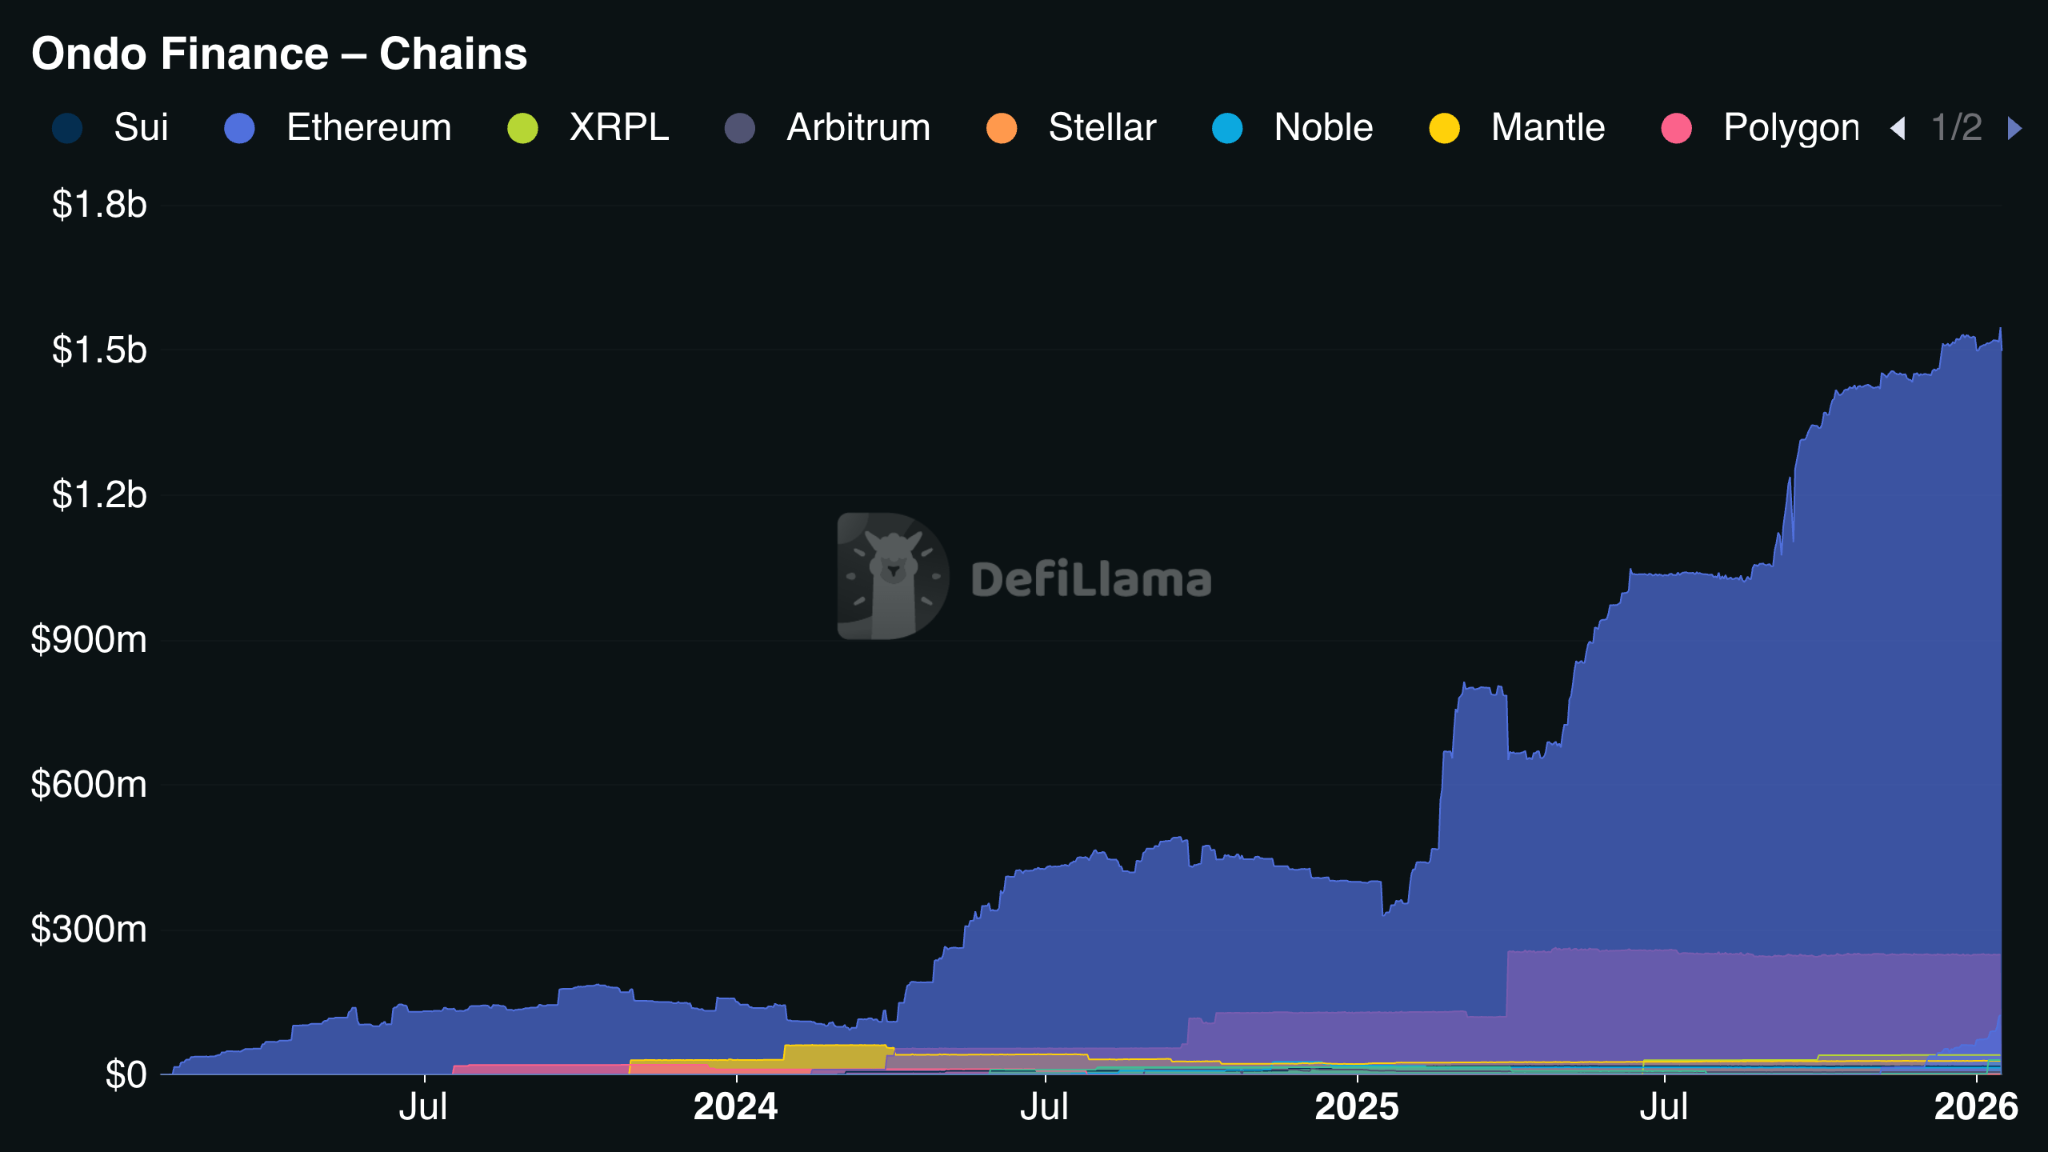
Task: Click the XRPL green legend dot
Action: coord(523,129)
